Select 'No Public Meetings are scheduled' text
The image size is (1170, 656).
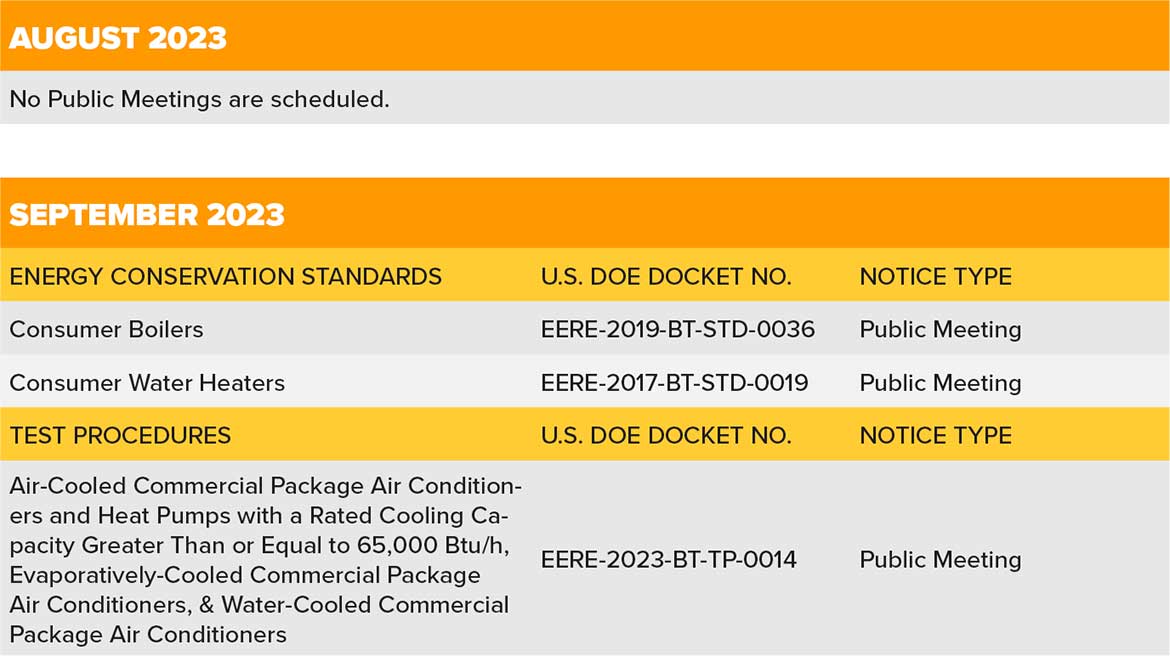click(x=199, y=99)
